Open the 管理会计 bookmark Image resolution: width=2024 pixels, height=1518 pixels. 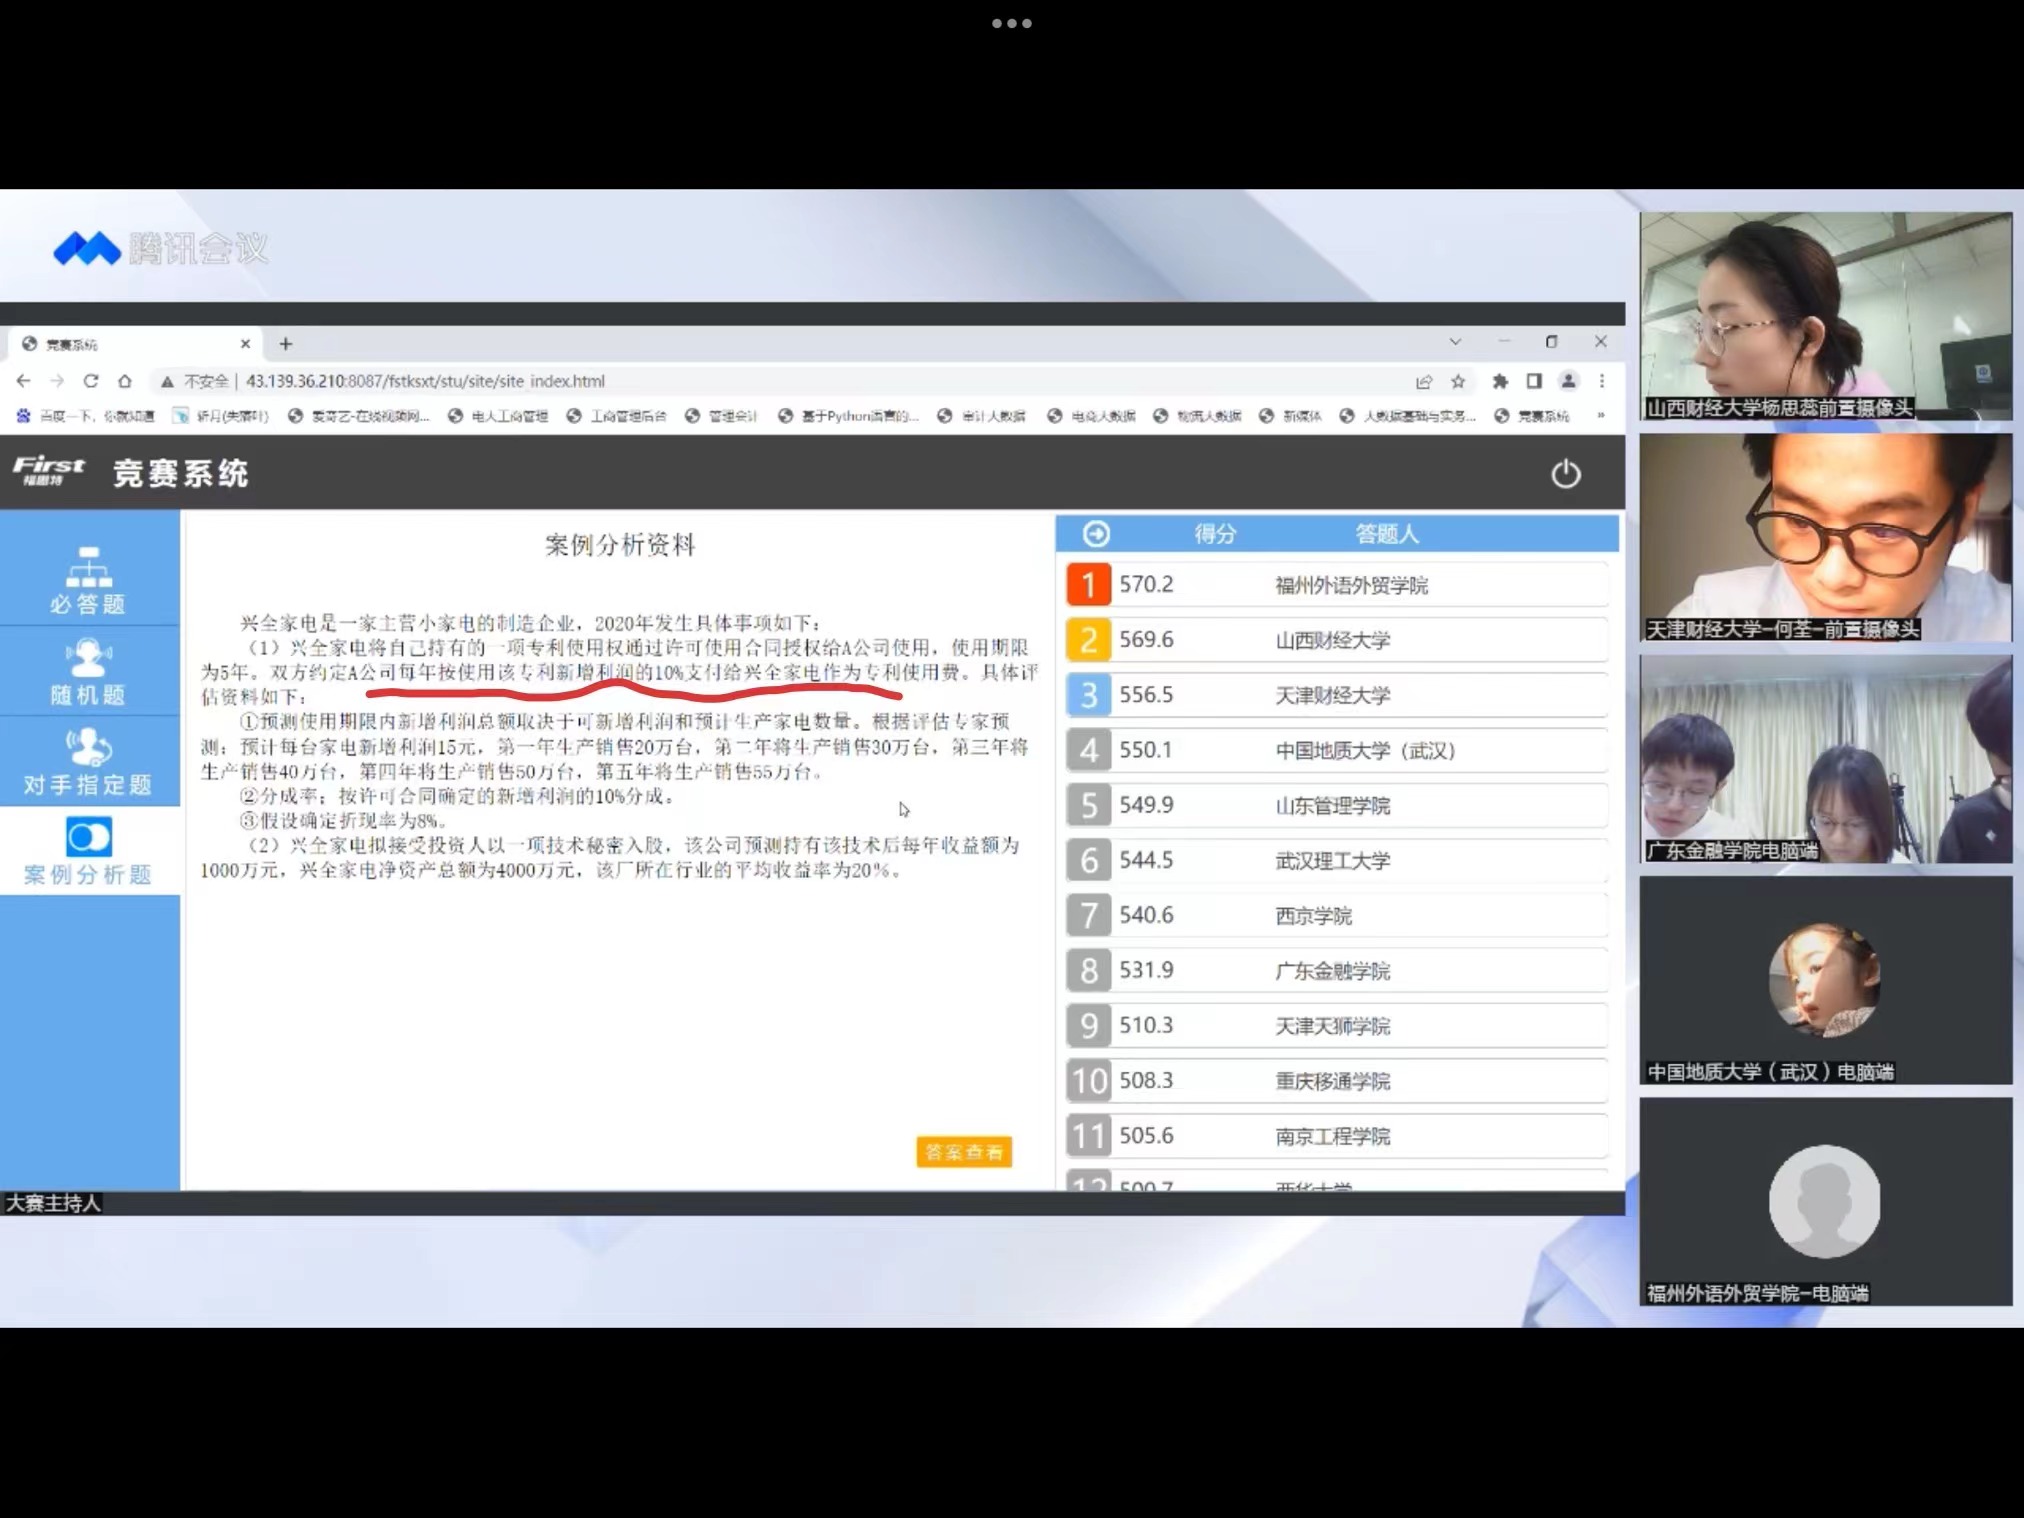point(722,416)
